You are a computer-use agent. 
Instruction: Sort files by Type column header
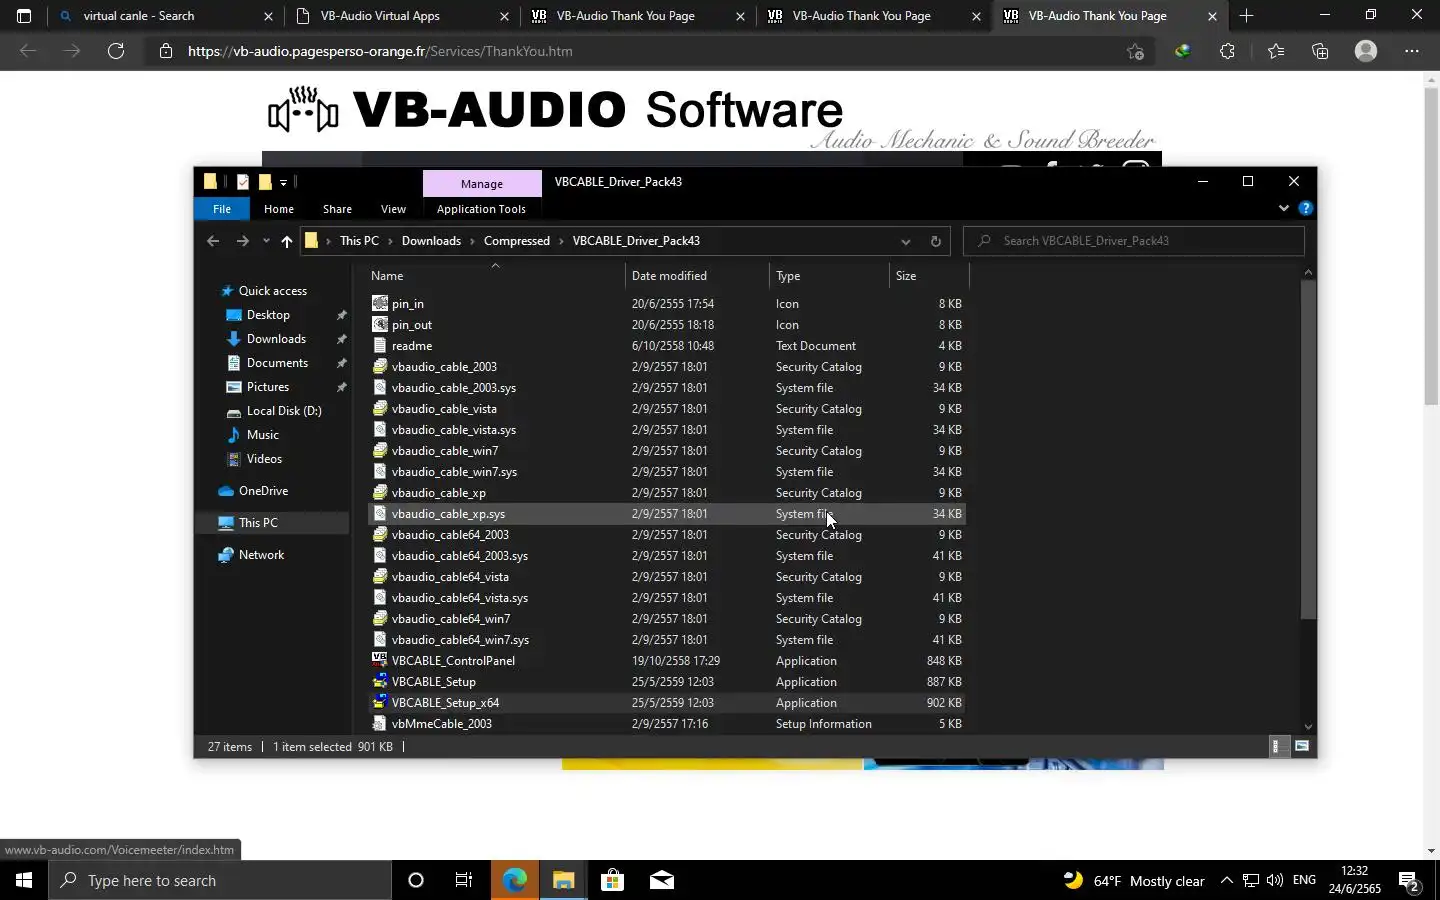coord(829,276)
